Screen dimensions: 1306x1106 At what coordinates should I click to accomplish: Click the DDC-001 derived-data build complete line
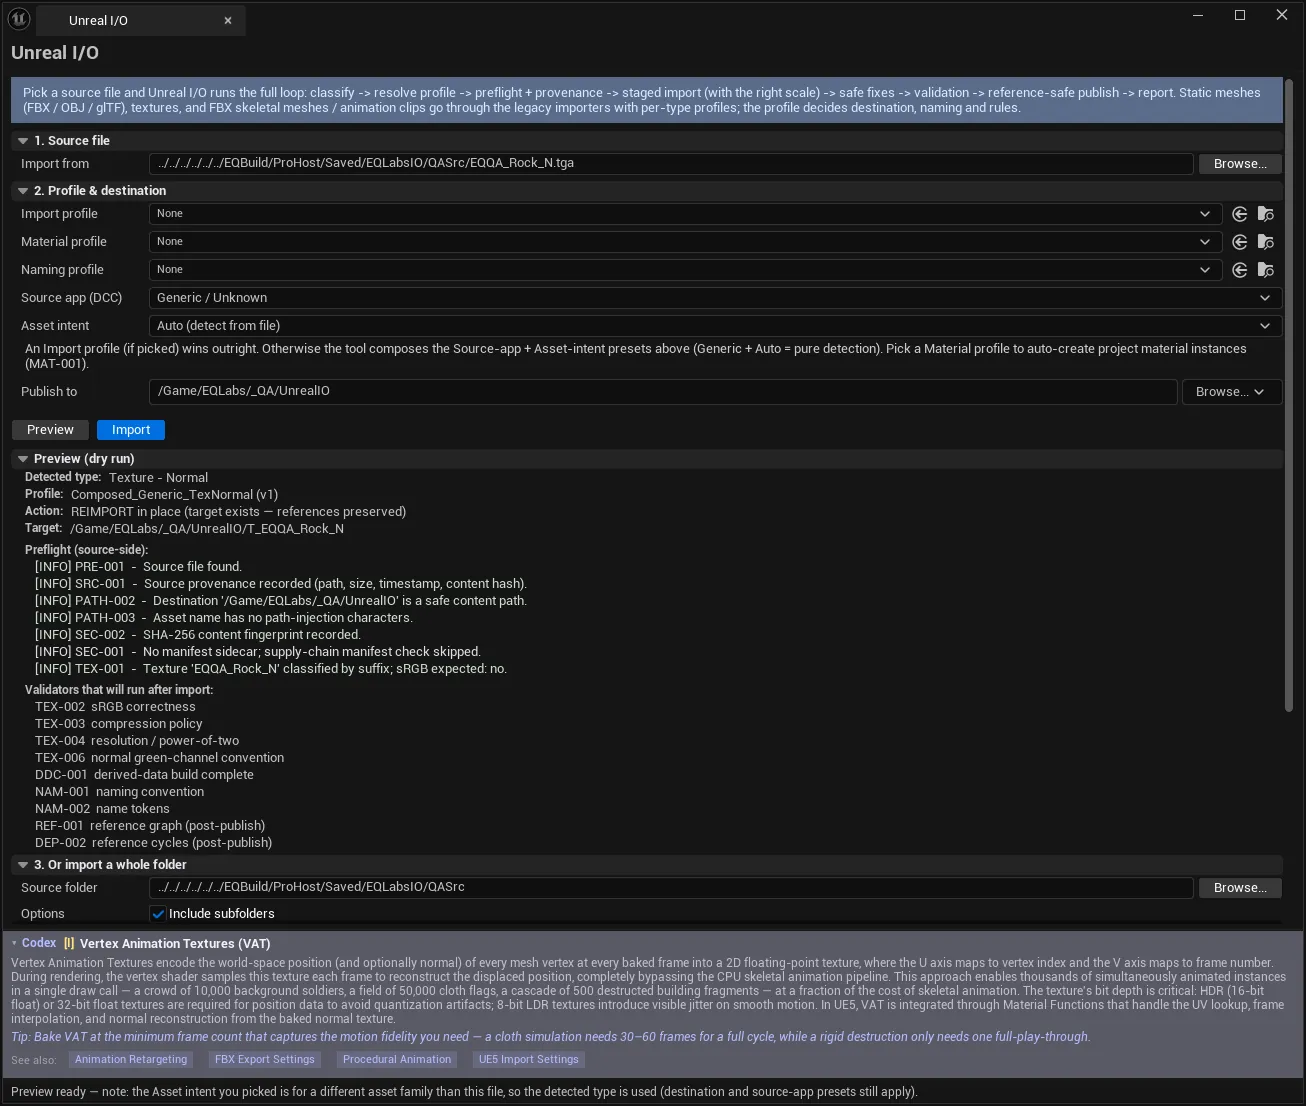pos(144,775)
